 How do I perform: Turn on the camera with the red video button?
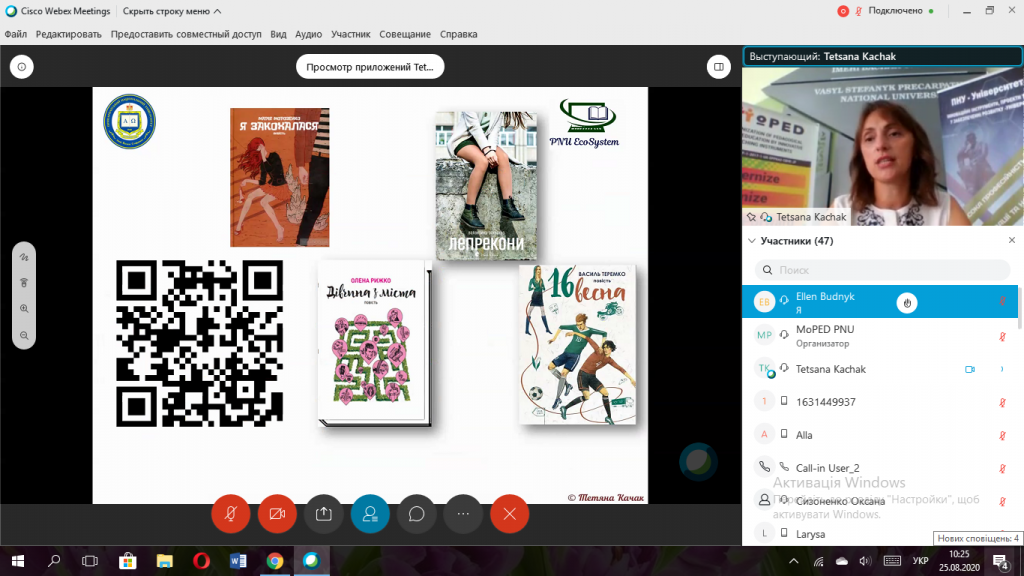tap(277, 513)
